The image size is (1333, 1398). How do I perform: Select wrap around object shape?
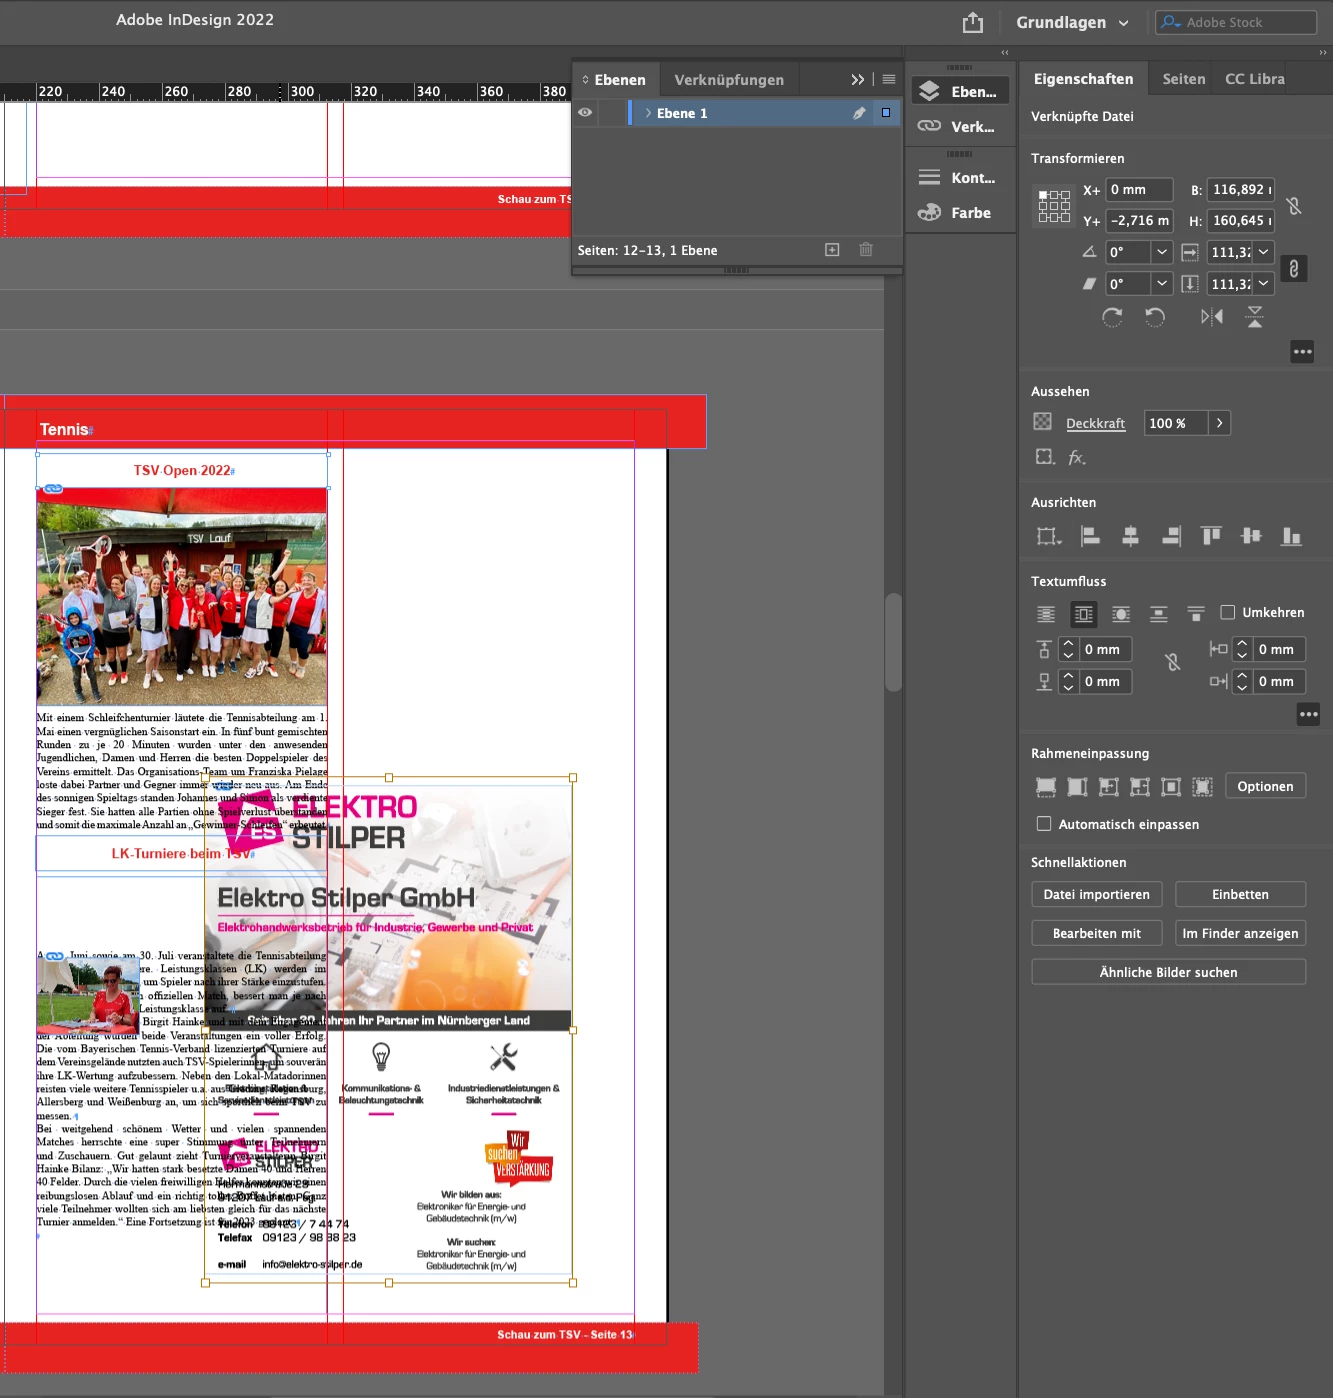tap(1121, 614)
